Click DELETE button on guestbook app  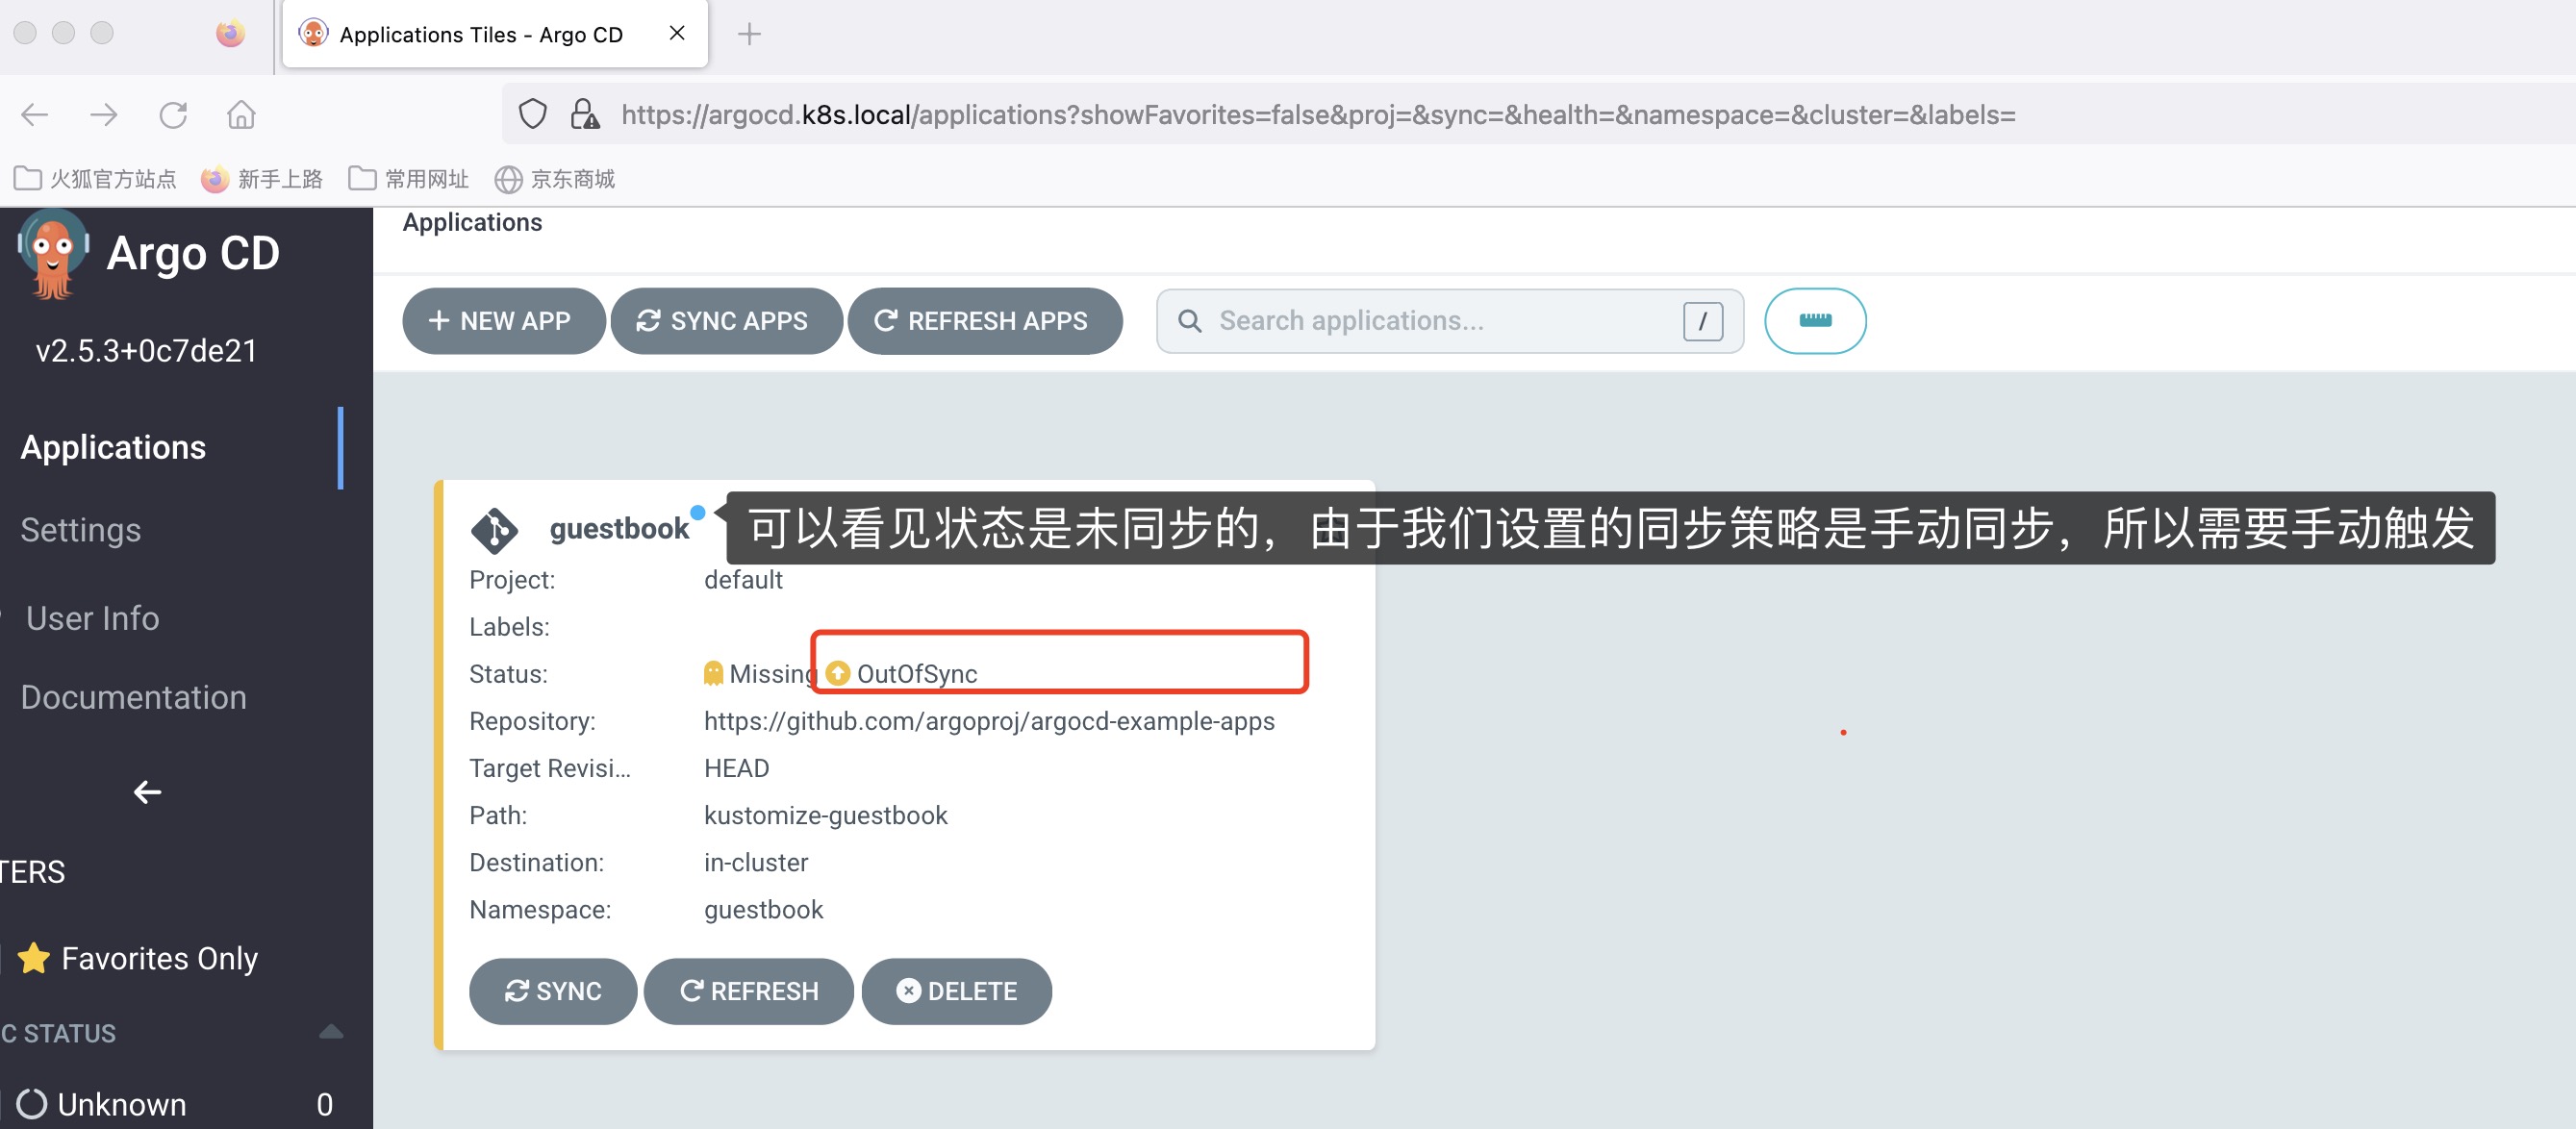pos(958,990)
